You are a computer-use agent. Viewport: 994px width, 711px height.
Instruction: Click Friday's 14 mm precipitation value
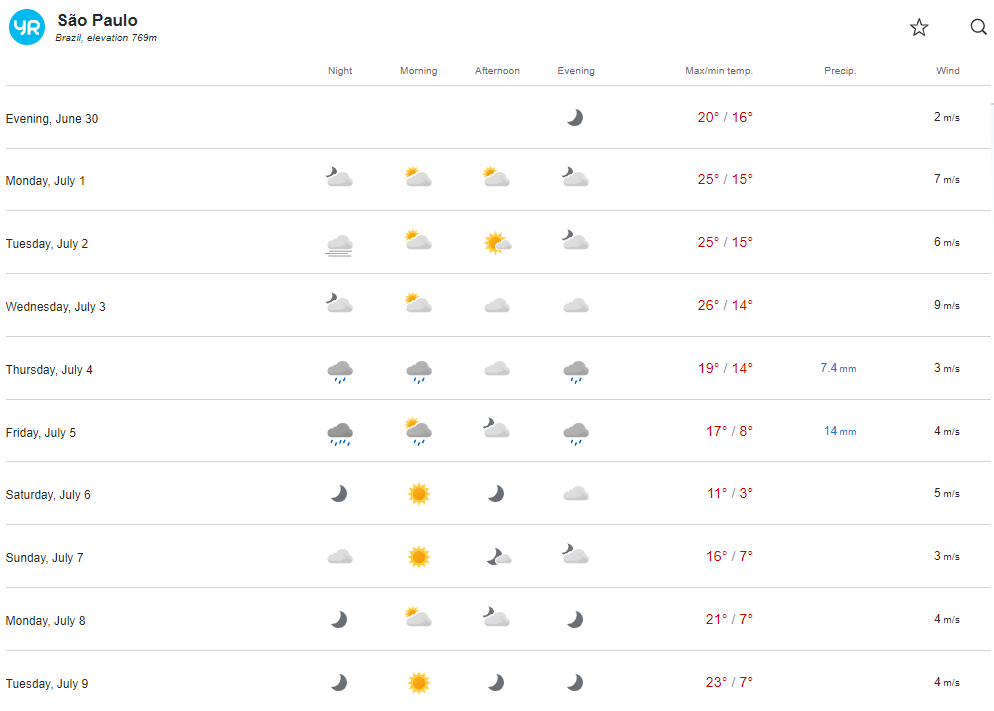[x=840, y=431]
